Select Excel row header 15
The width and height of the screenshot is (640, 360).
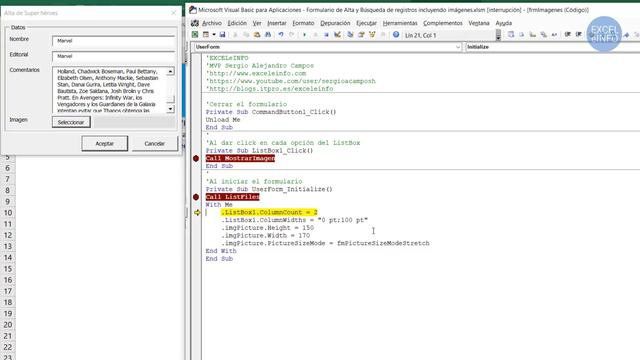(x=8, y=269)
